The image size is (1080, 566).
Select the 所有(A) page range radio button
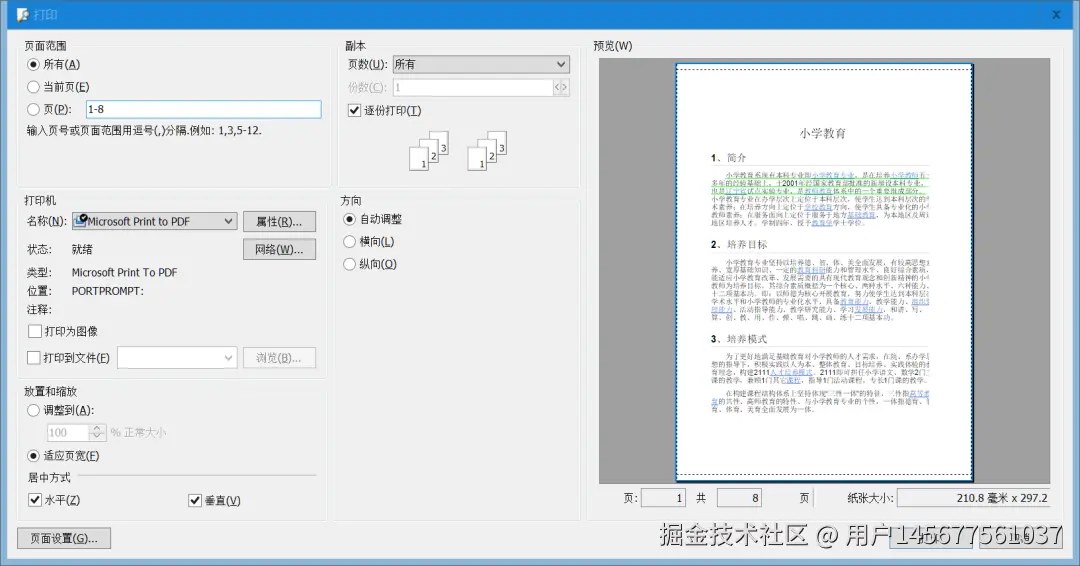tap(33, 65)
